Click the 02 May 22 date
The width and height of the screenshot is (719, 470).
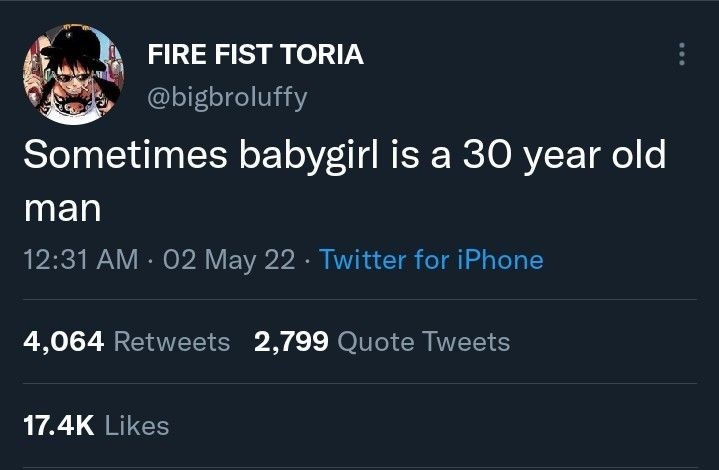pos(232,260)
